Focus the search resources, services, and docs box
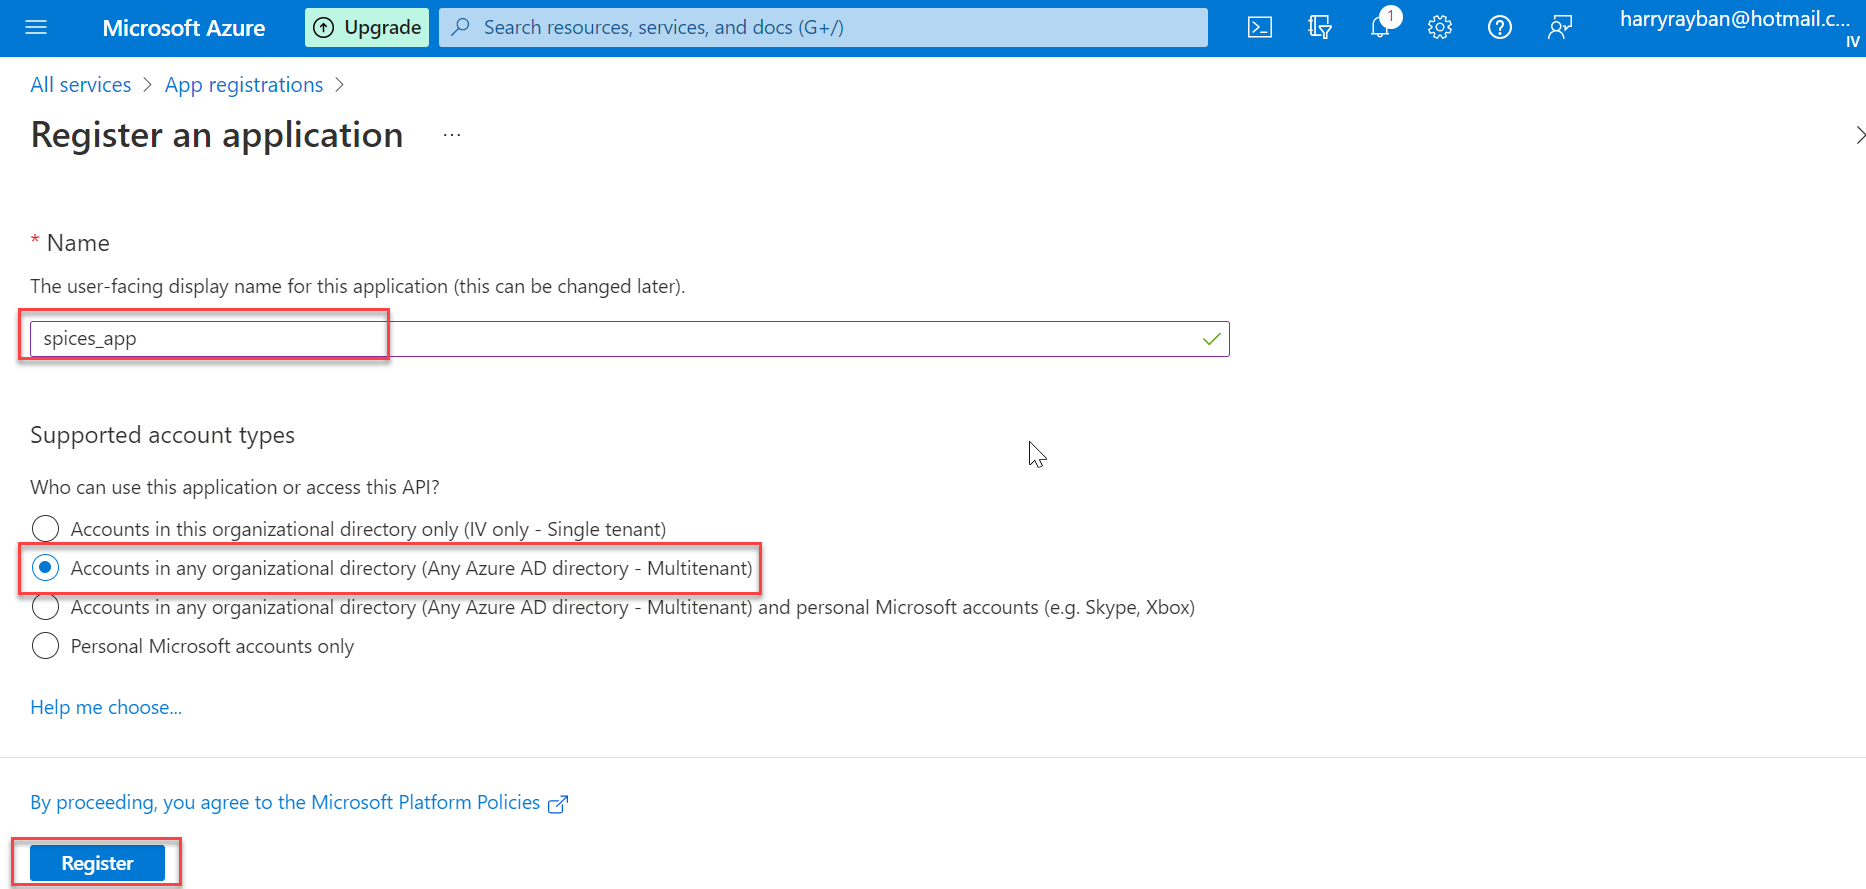This screenshot has height=889, width=1866. pyautogui.click(x=823, y=27)
